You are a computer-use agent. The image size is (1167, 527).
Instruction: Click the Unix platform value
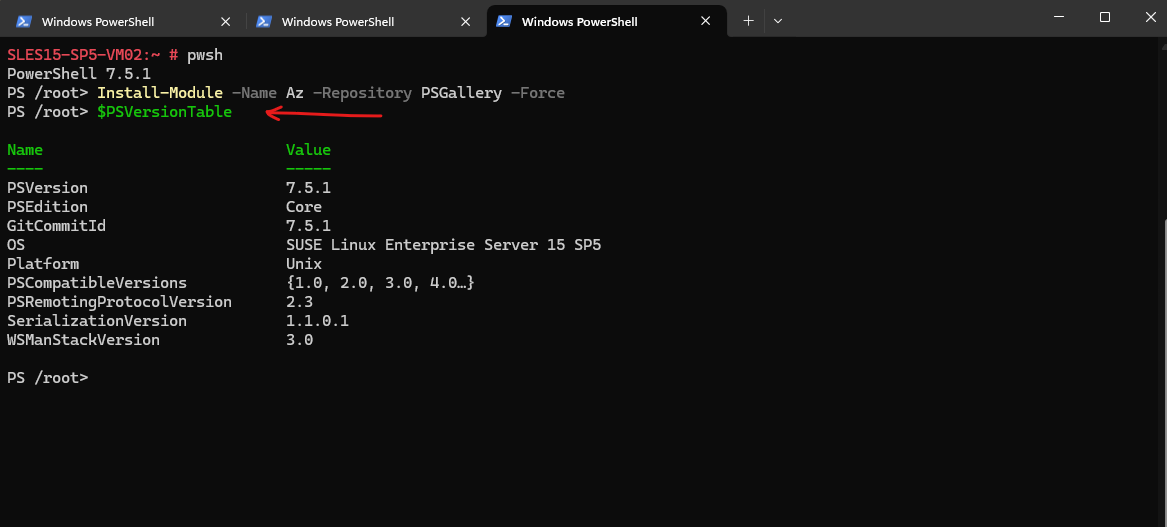(x=304, y=264)
